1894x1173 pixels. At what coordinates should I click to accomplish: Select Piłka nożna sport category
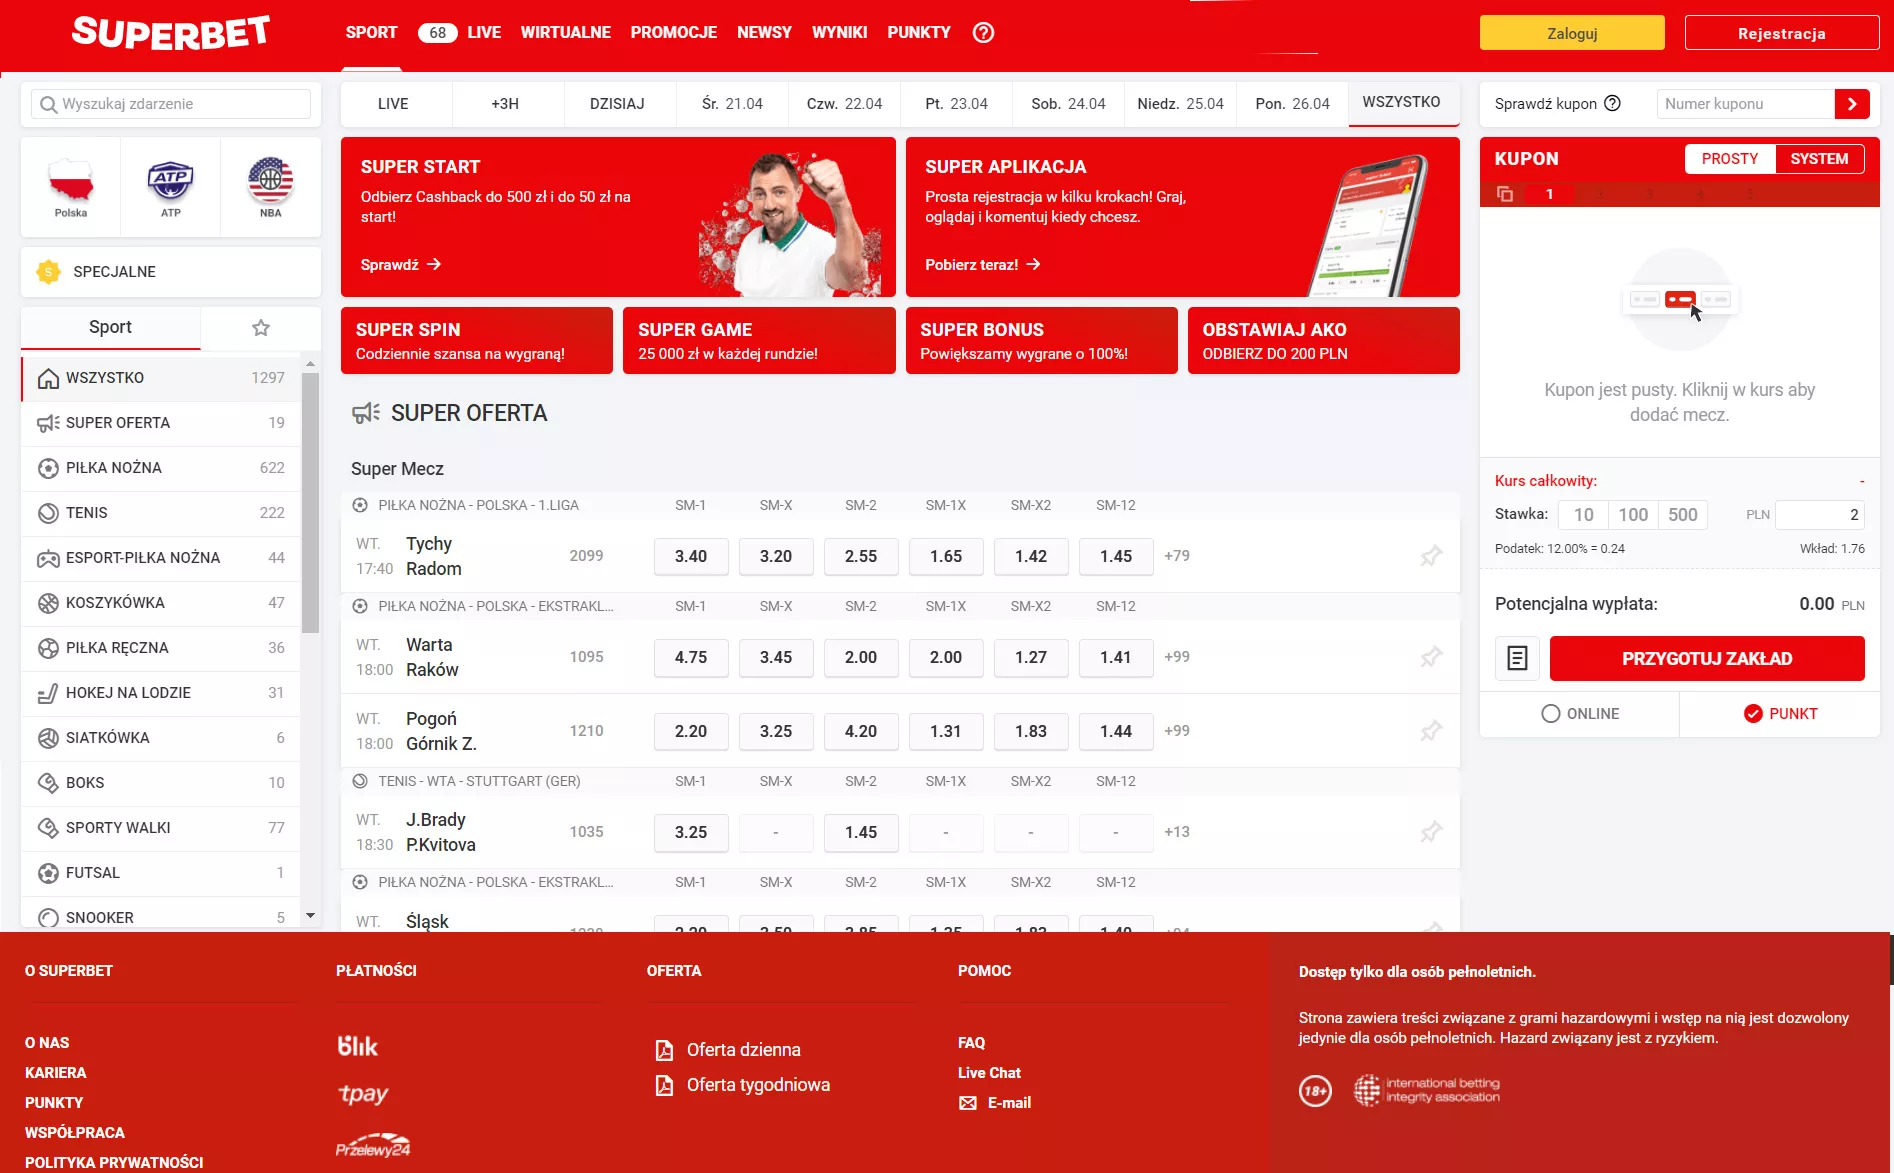(x=161, y=468)
